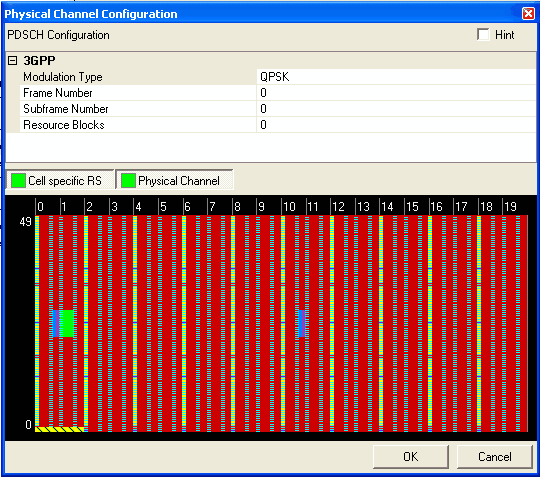The image size is (540, 477).
Task: Click the blue block in slot 10
Action: (302, 323)
